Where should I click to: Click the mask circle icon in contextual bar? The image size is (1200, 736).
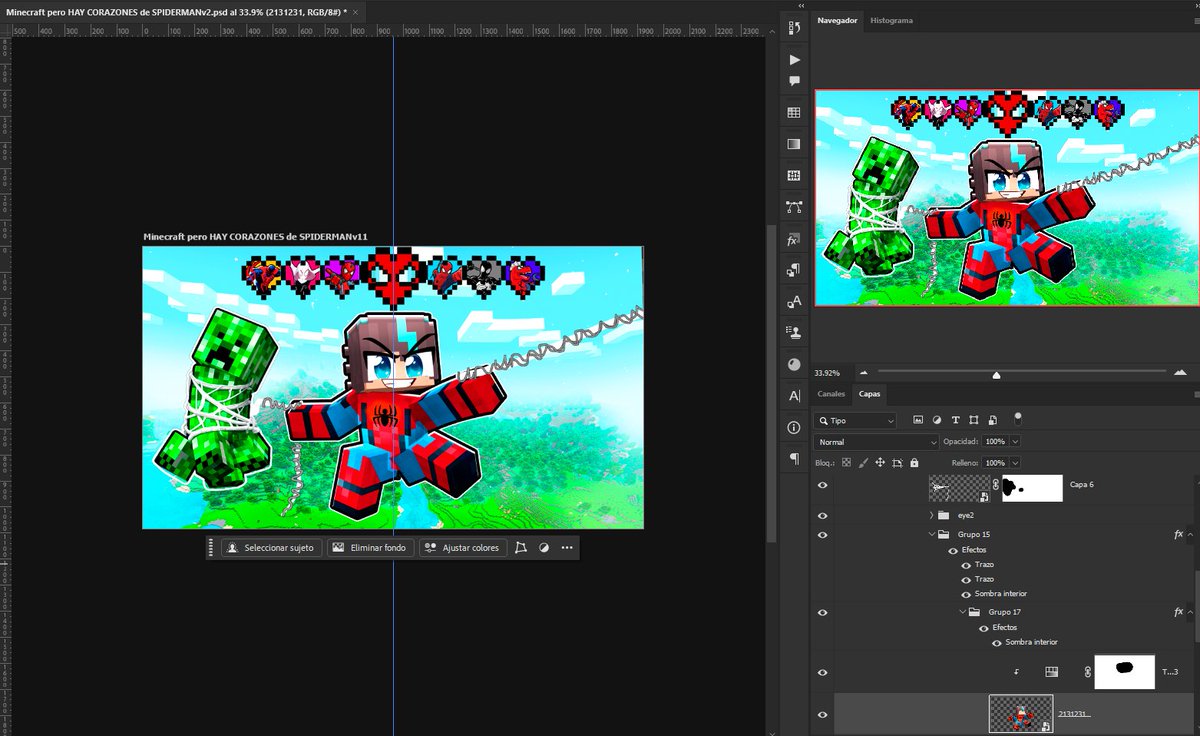click(544, 548)
